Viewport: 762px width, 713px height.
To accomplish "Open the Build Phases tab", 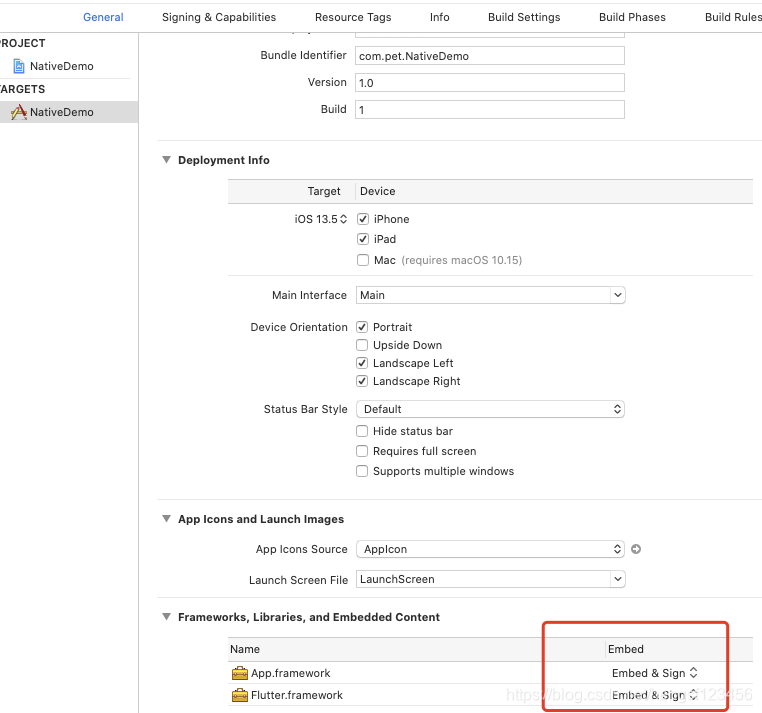I will click(x=632, y=17).
